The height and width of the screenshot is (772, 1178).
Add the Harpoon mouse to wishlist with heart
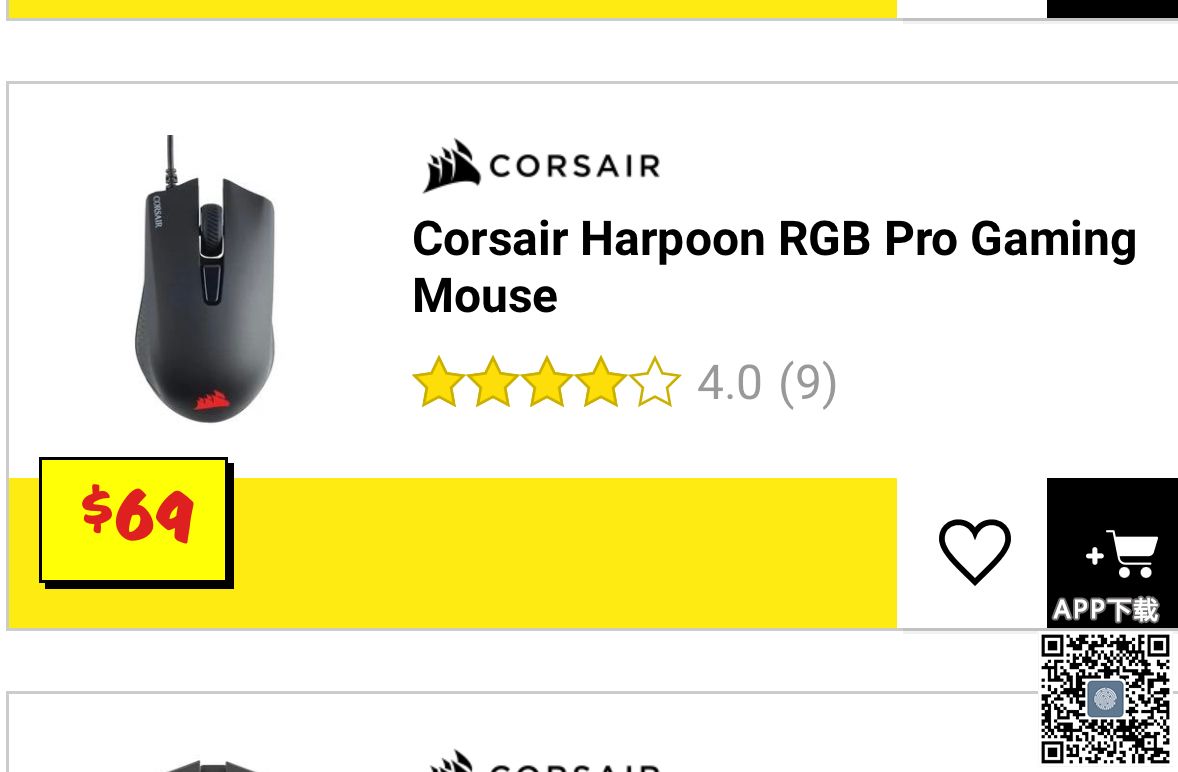[974, 551]
